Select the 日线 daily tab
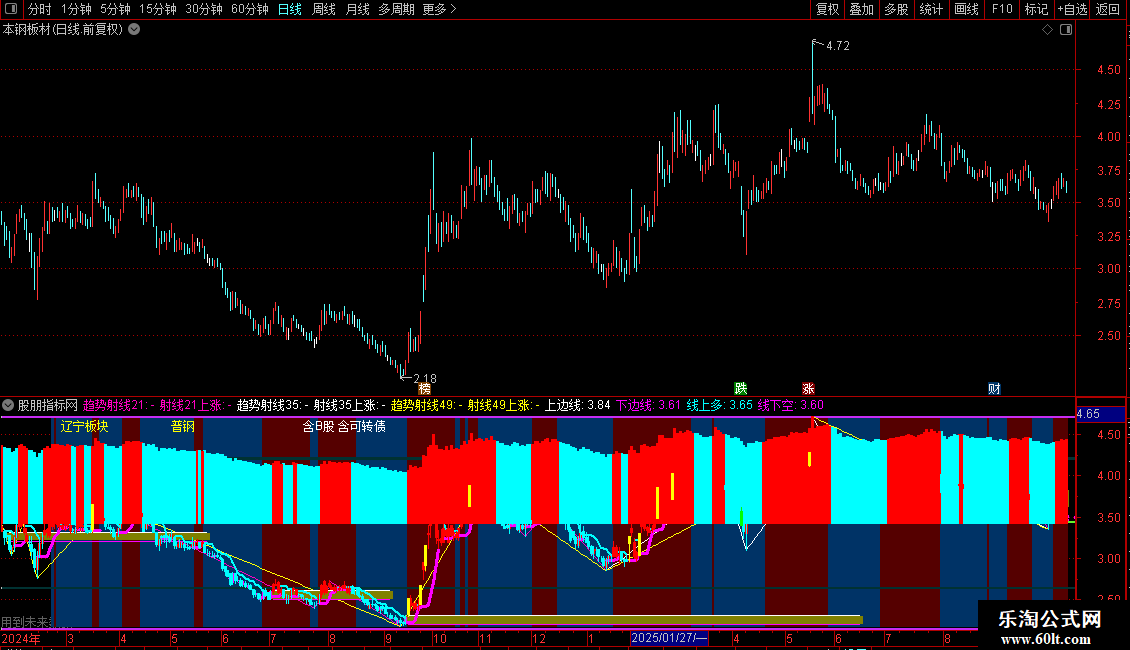The image size is (1130, 650). click(290, 9)
